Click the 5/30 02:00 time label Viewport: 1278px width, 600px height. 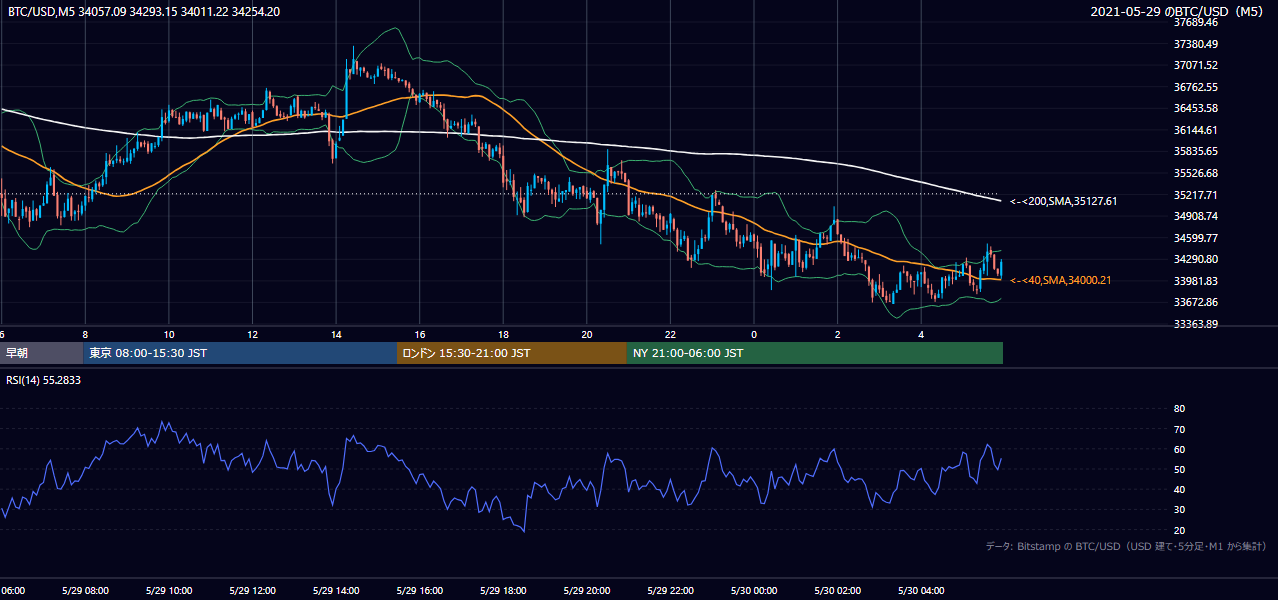(x=837, y=590)
